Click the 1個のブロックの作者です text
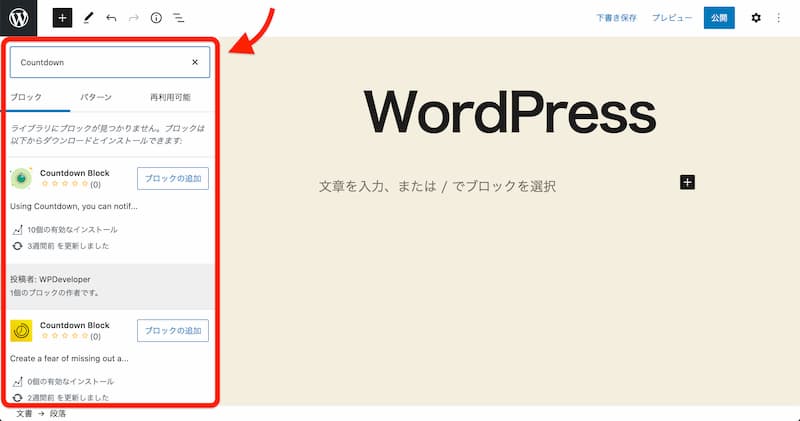The width and height of the screenshot is (800, 421). (x=55, y=293)
